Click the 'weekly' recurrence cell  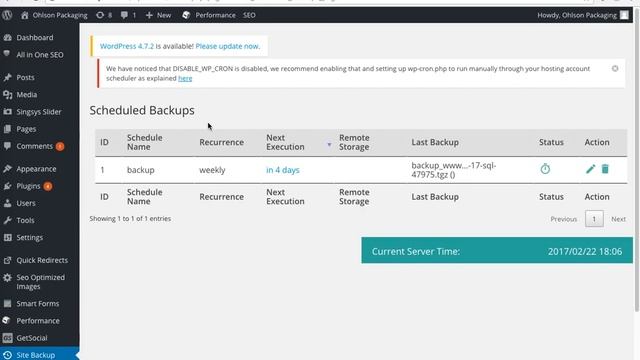[x=212, y=170]
